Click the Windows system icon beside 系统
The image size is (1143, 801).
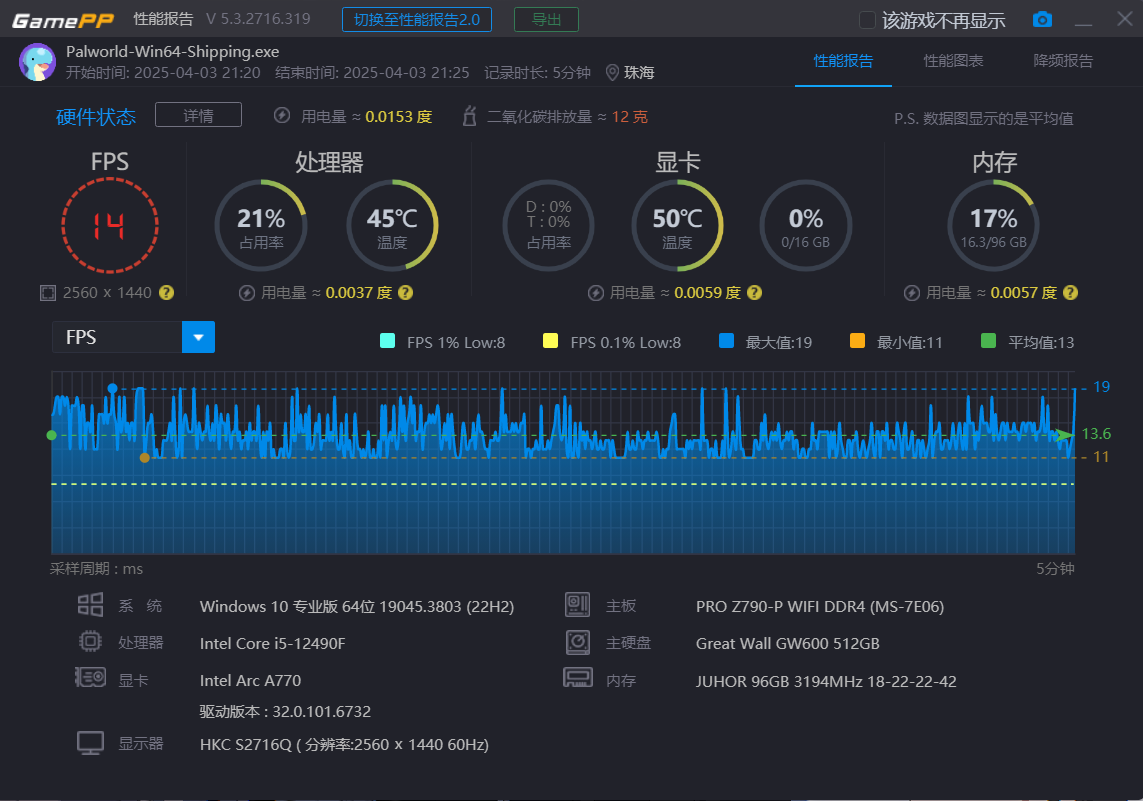point(90,604)
